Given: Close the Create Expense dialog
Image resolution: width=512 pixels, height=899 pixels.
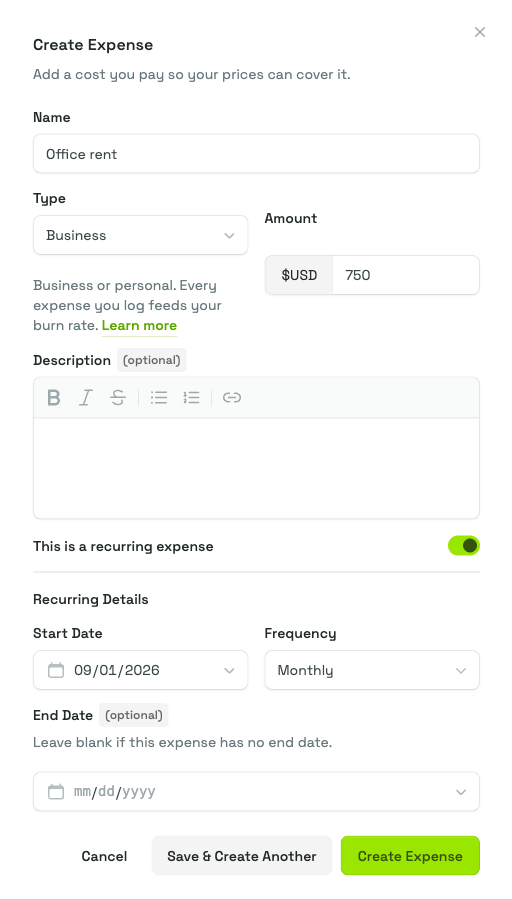Looking at the screenshot, I should coord(479,32).
